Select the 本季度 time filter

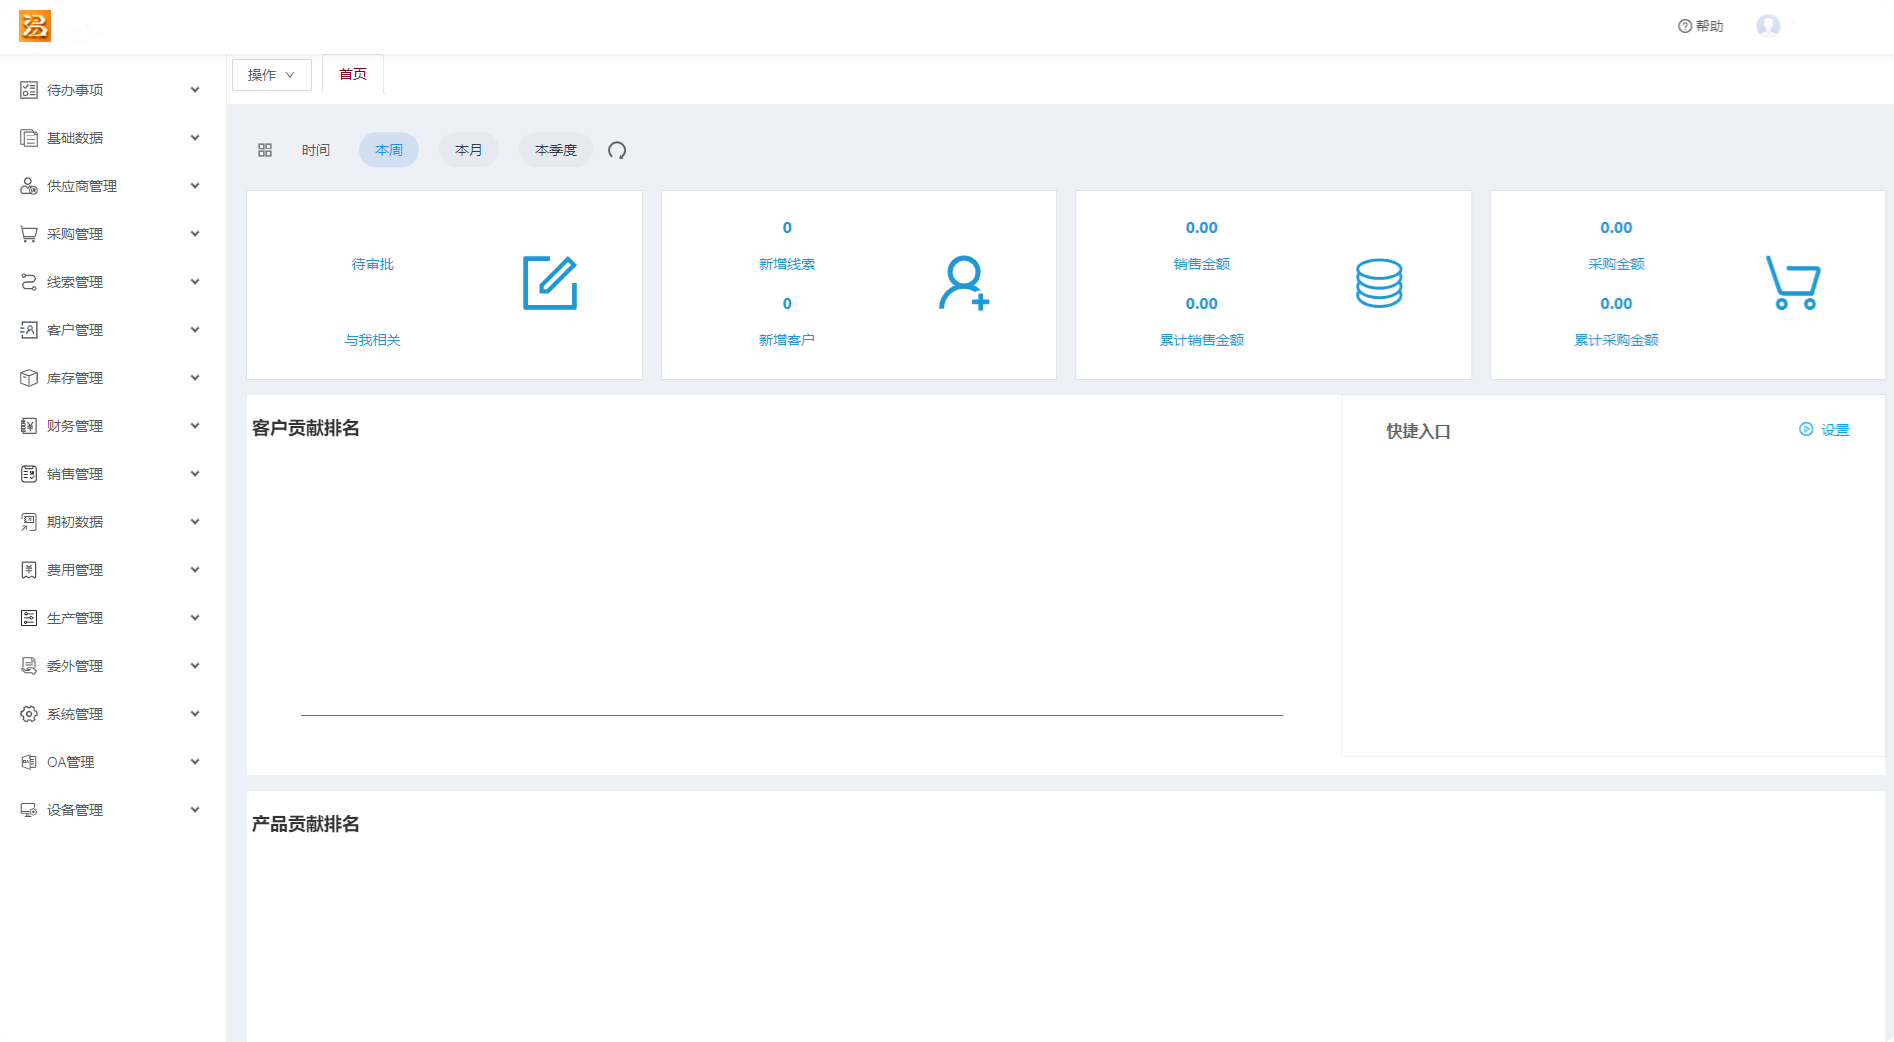pos(556,150)
